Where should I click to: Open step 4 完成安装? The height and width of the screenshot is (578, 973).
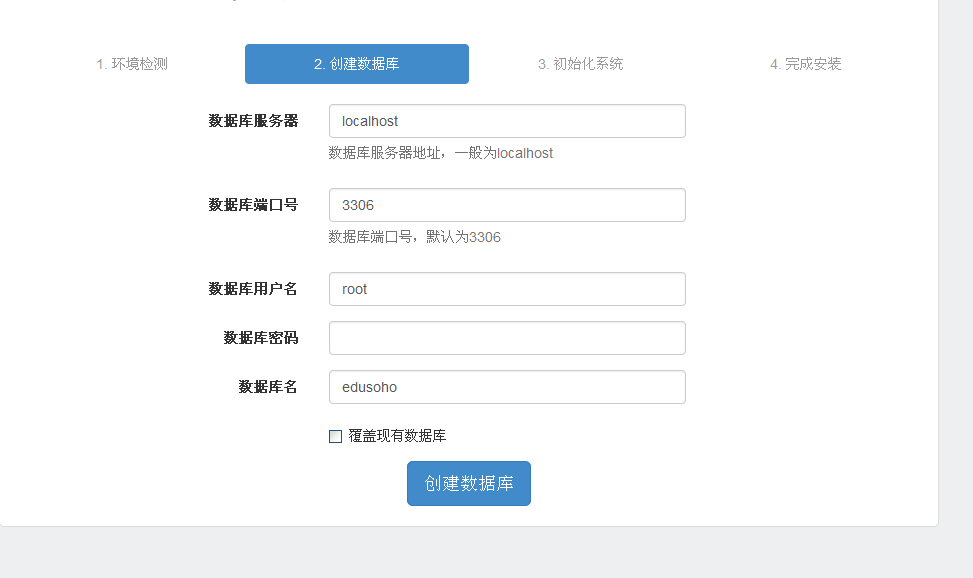coord(805,64)
